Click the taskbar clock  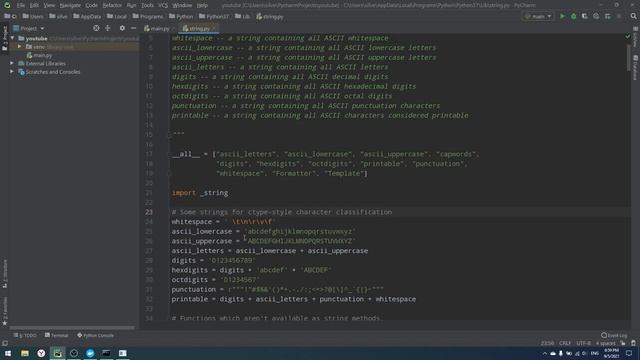click(611, 353)
